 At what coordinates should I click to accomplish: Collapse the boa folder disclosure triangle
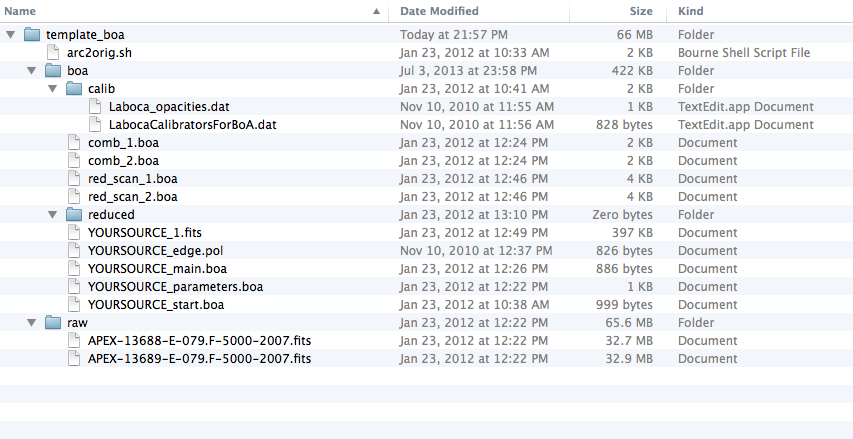32,71
